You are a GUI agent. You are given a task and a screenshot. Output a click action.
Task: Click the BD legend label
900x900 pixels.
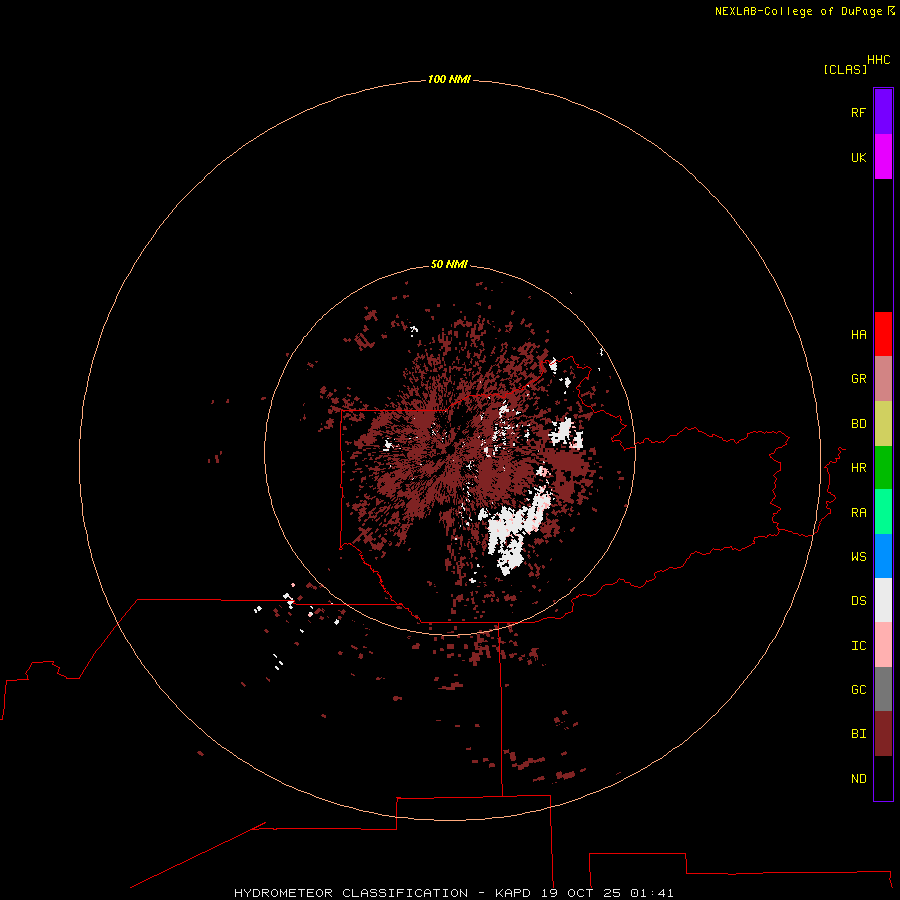pos(858,424)
